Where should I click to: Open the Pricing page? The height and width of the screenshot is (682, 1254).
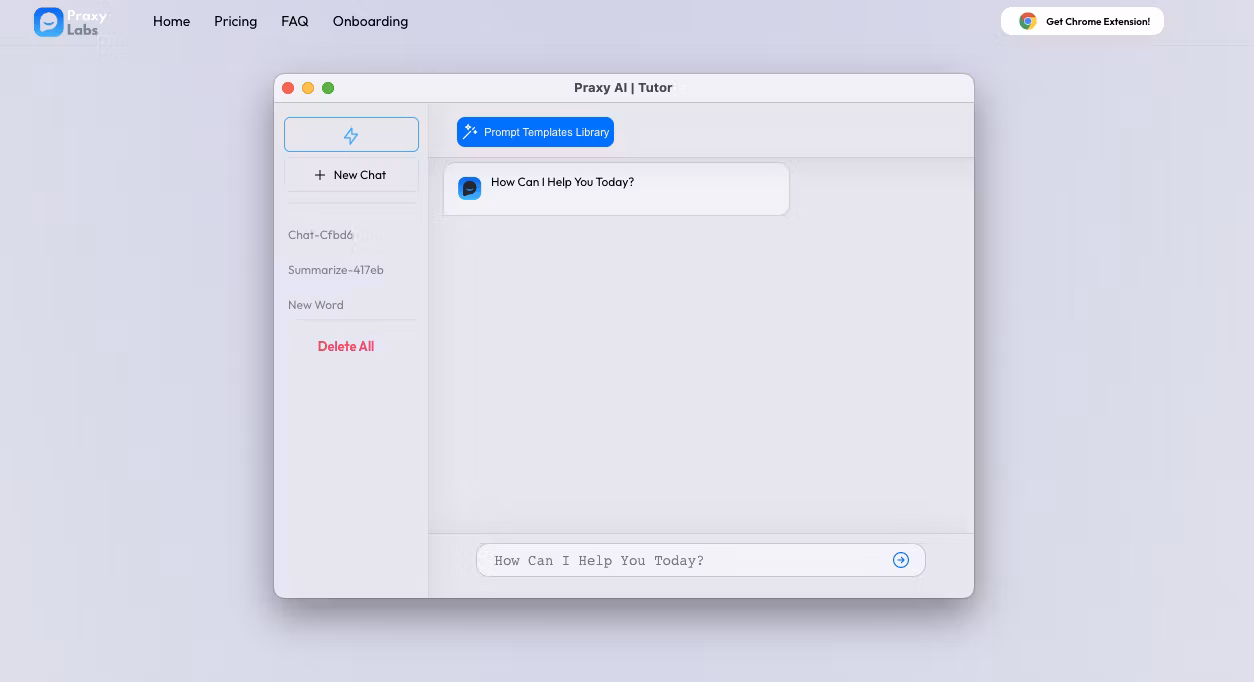pyautogui.click(x=235, y=21)
